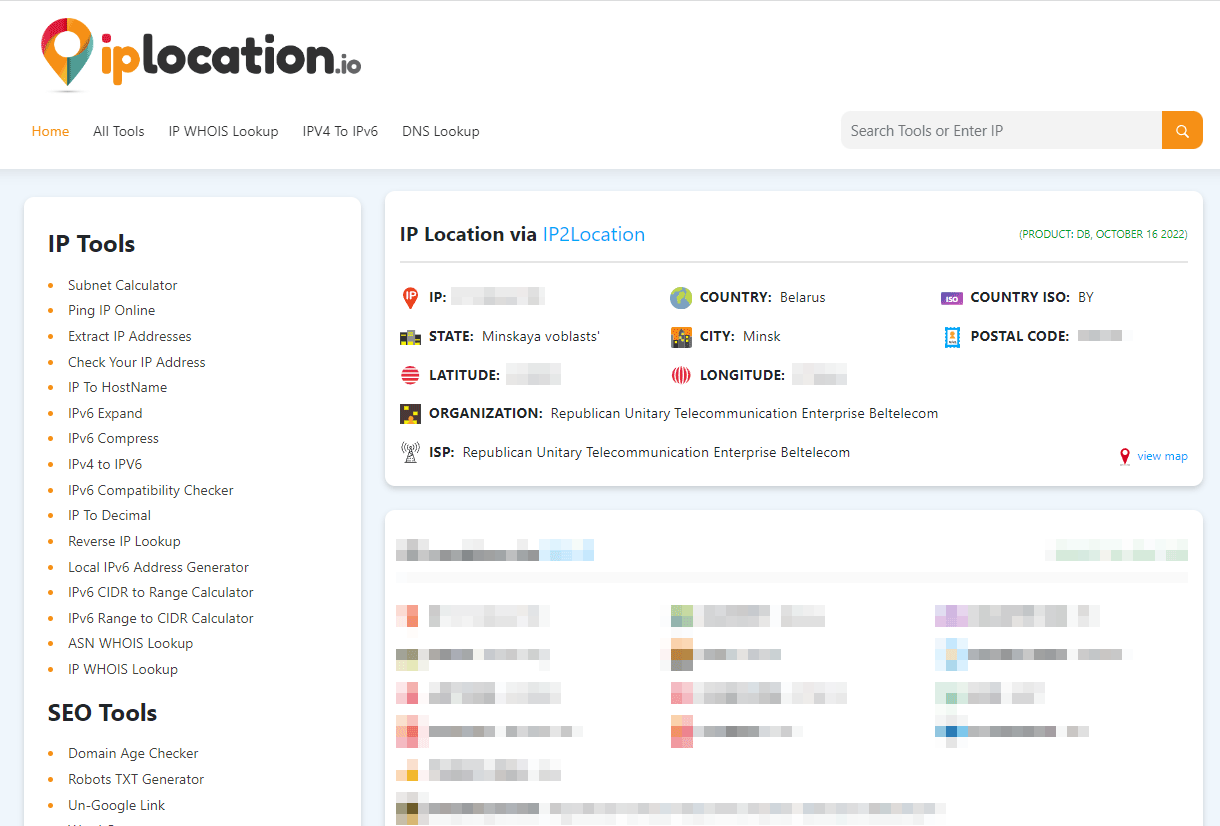Open ASN WHOIS Lookup
Image resolution: width=1220 pixels, height=826 pixels.
(131, 643)
